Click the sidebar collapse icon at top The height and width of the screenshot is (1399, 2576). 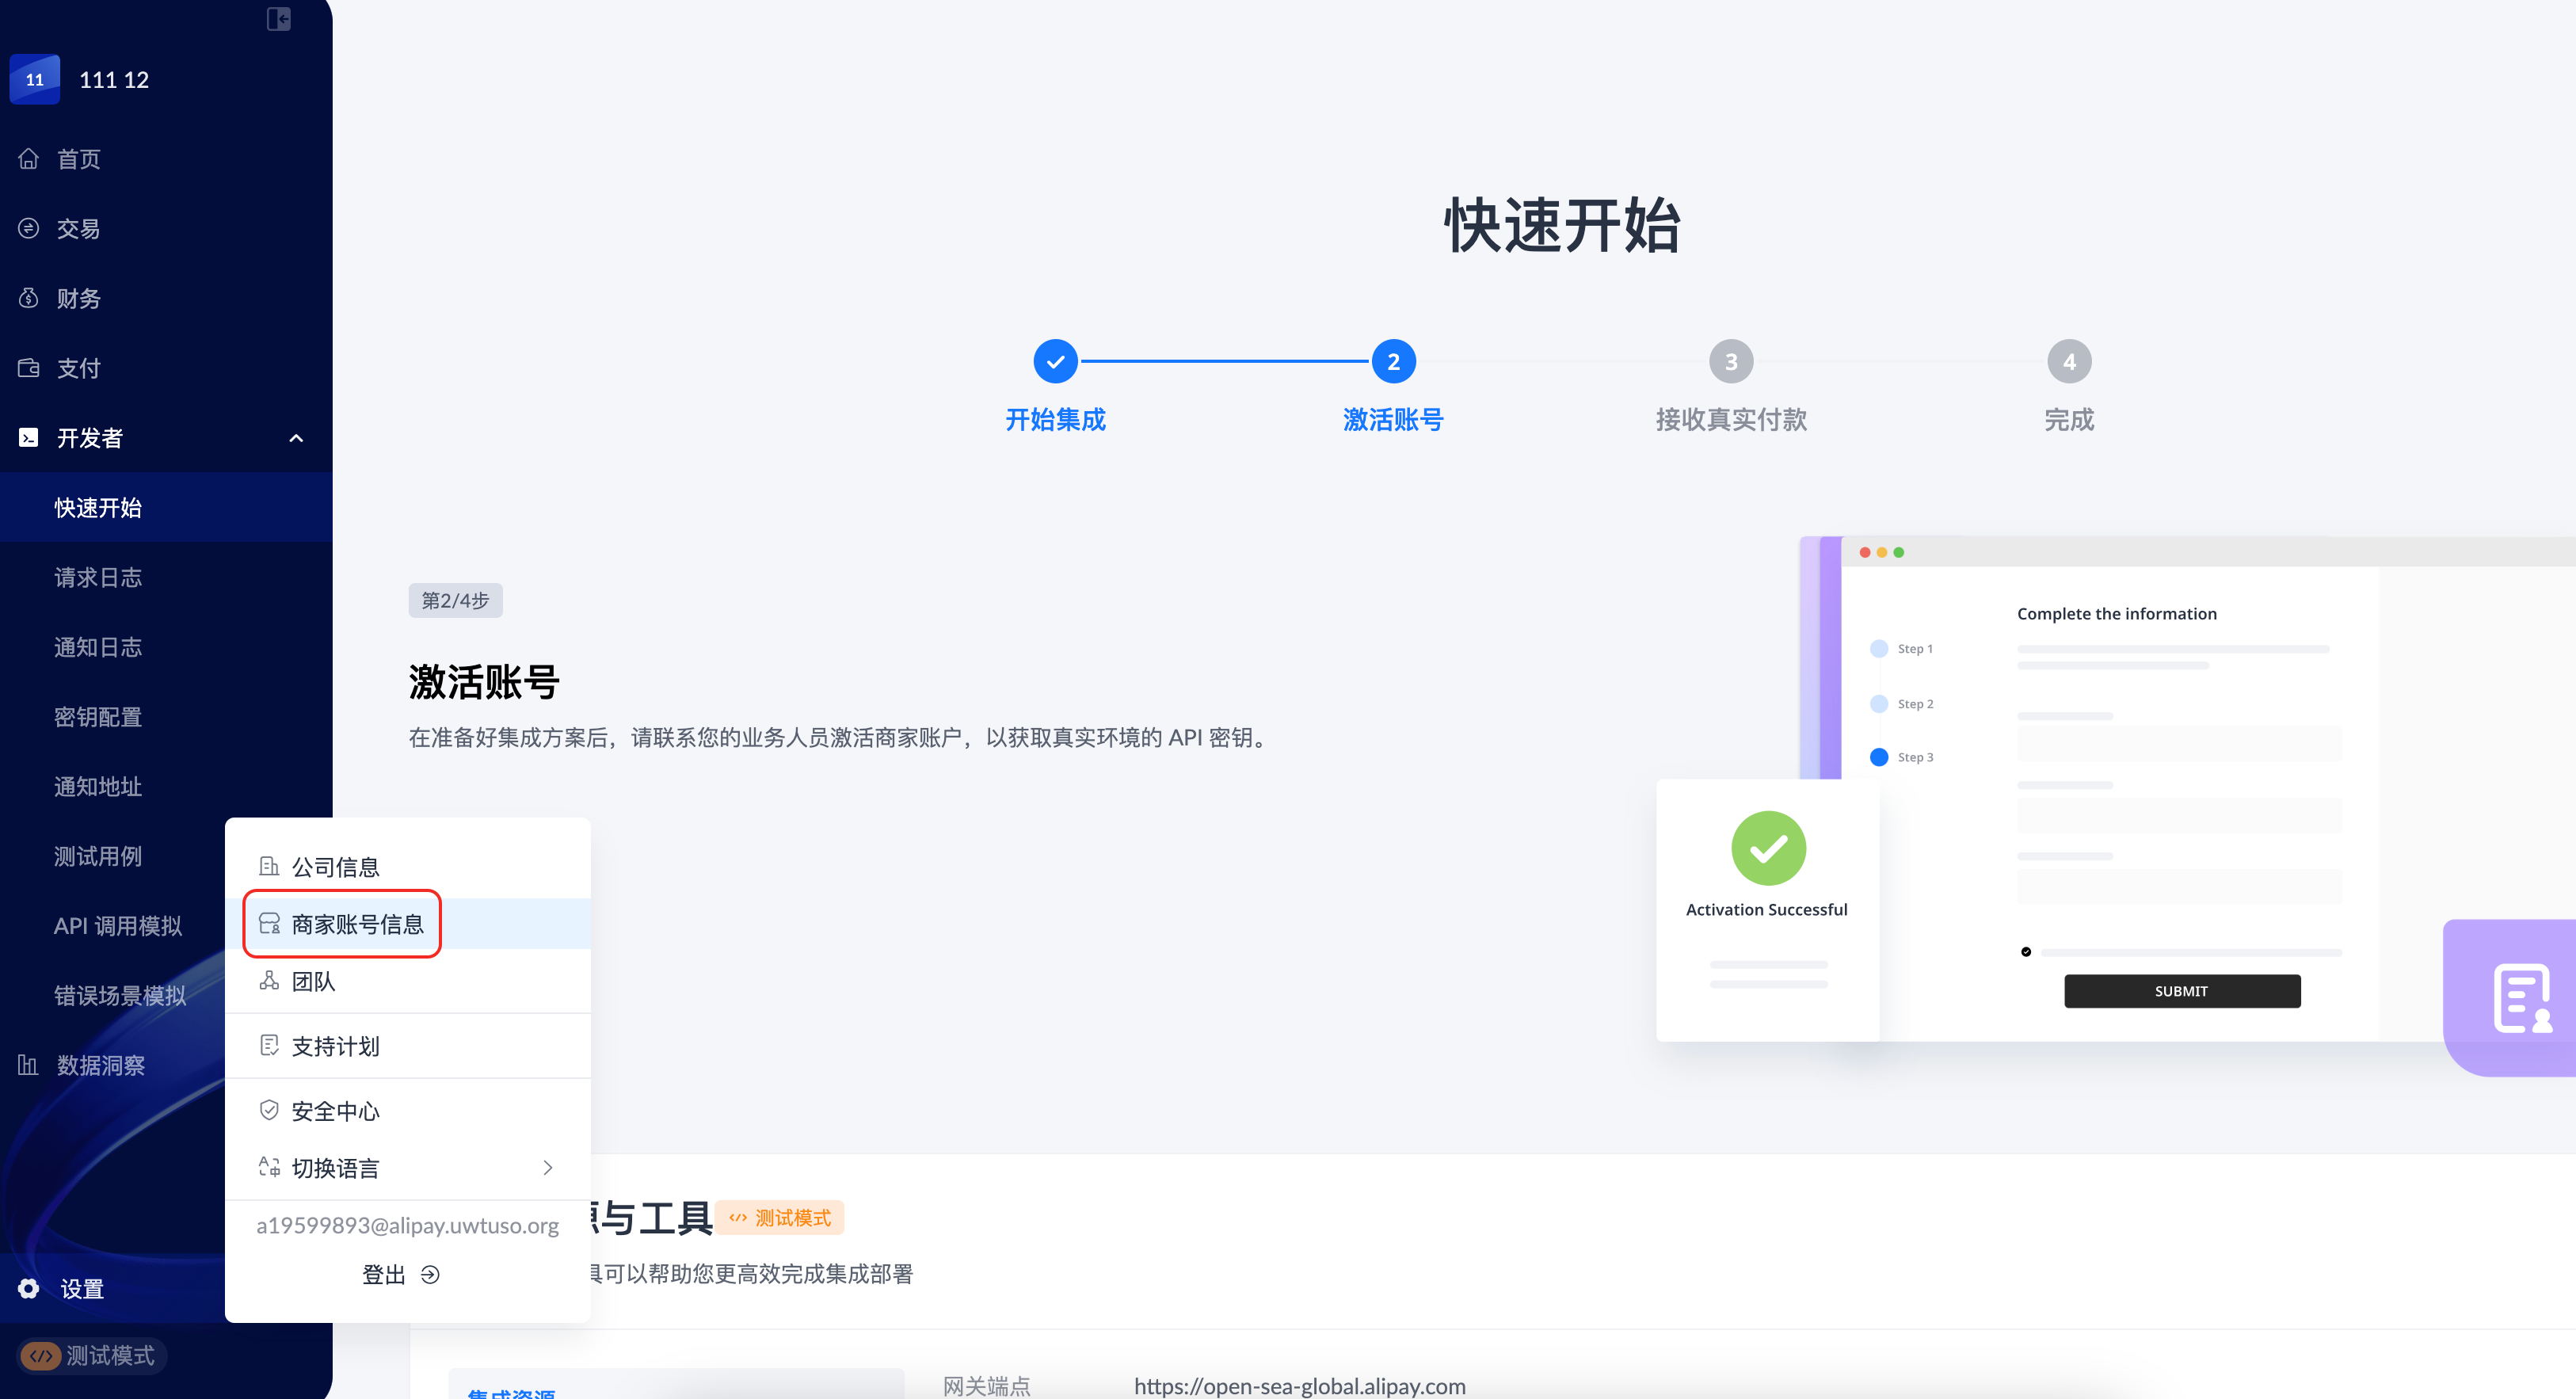[278, 19]
